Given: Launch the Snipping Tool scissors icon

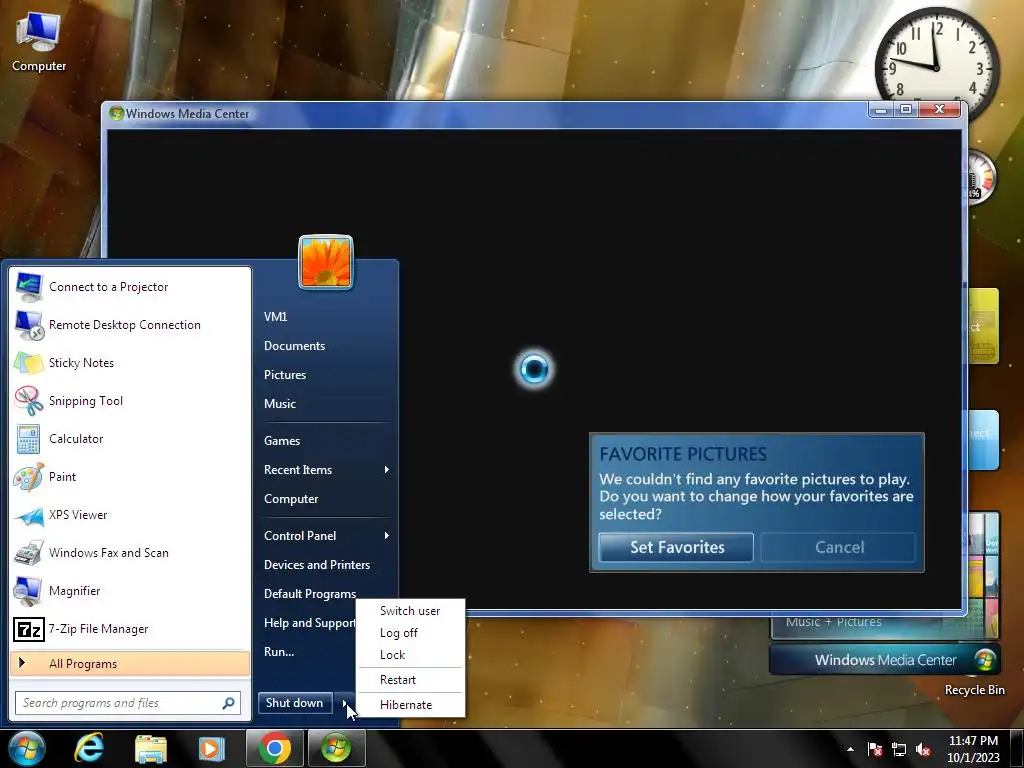Looking at the screenshot, I should [29, 401].
